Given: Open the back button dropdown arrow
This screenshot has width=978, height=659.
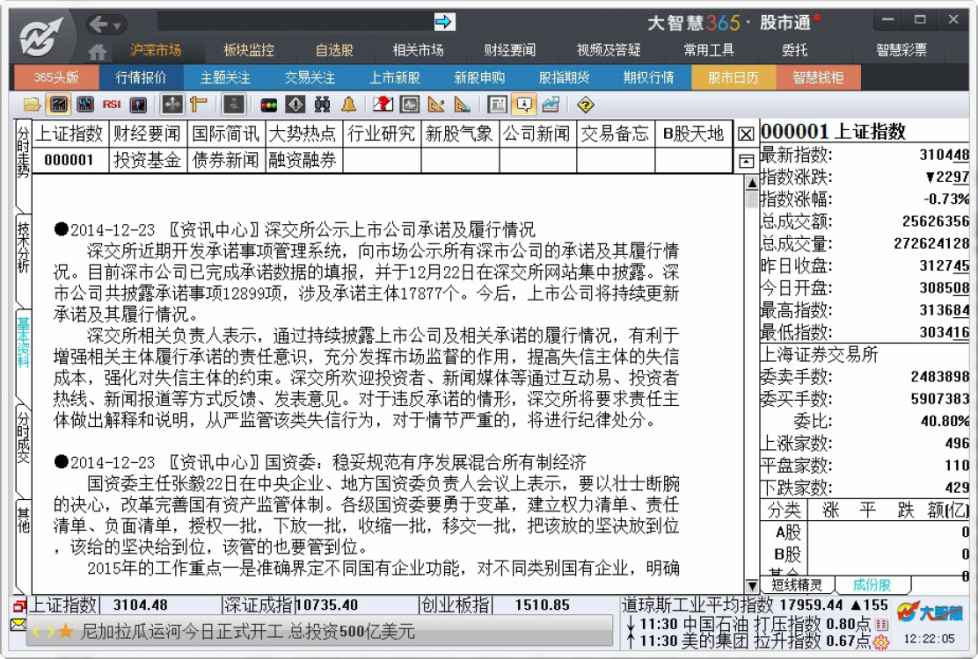Looking at the screenshot, I should click(117, 26).
